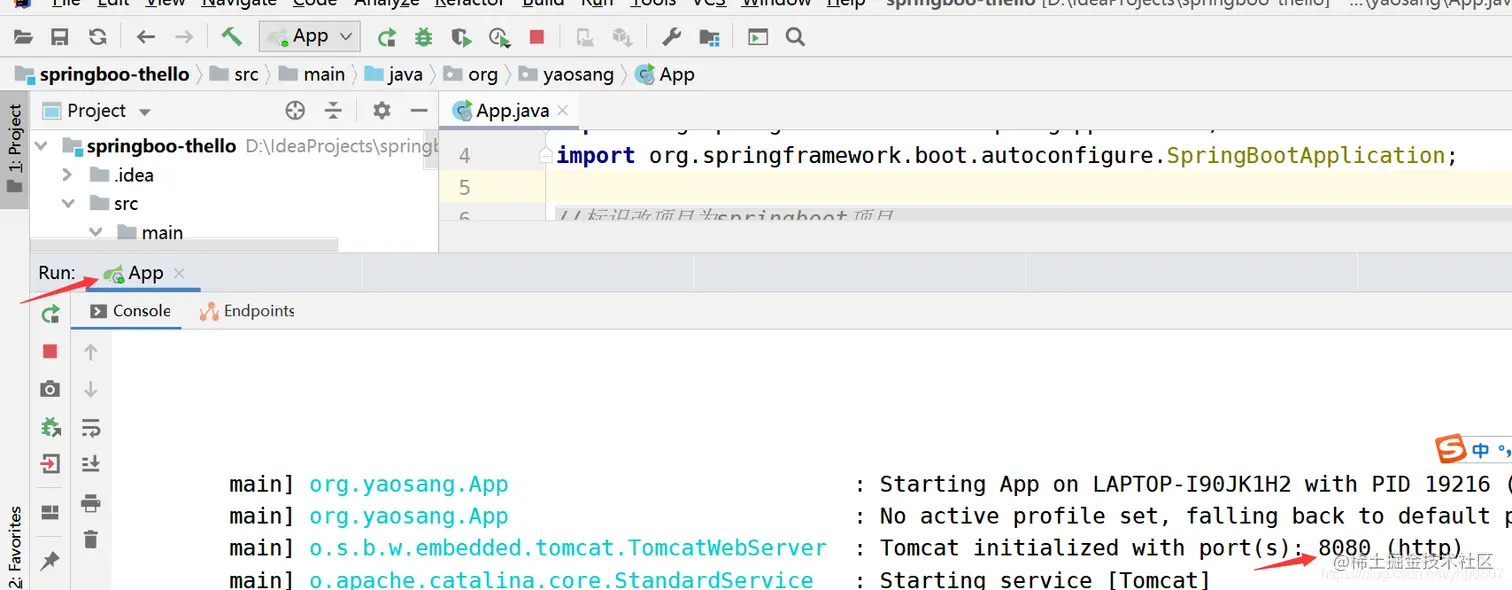Open the Project panel gear options
Viewport: 1512px width, 590px height.
381,110
